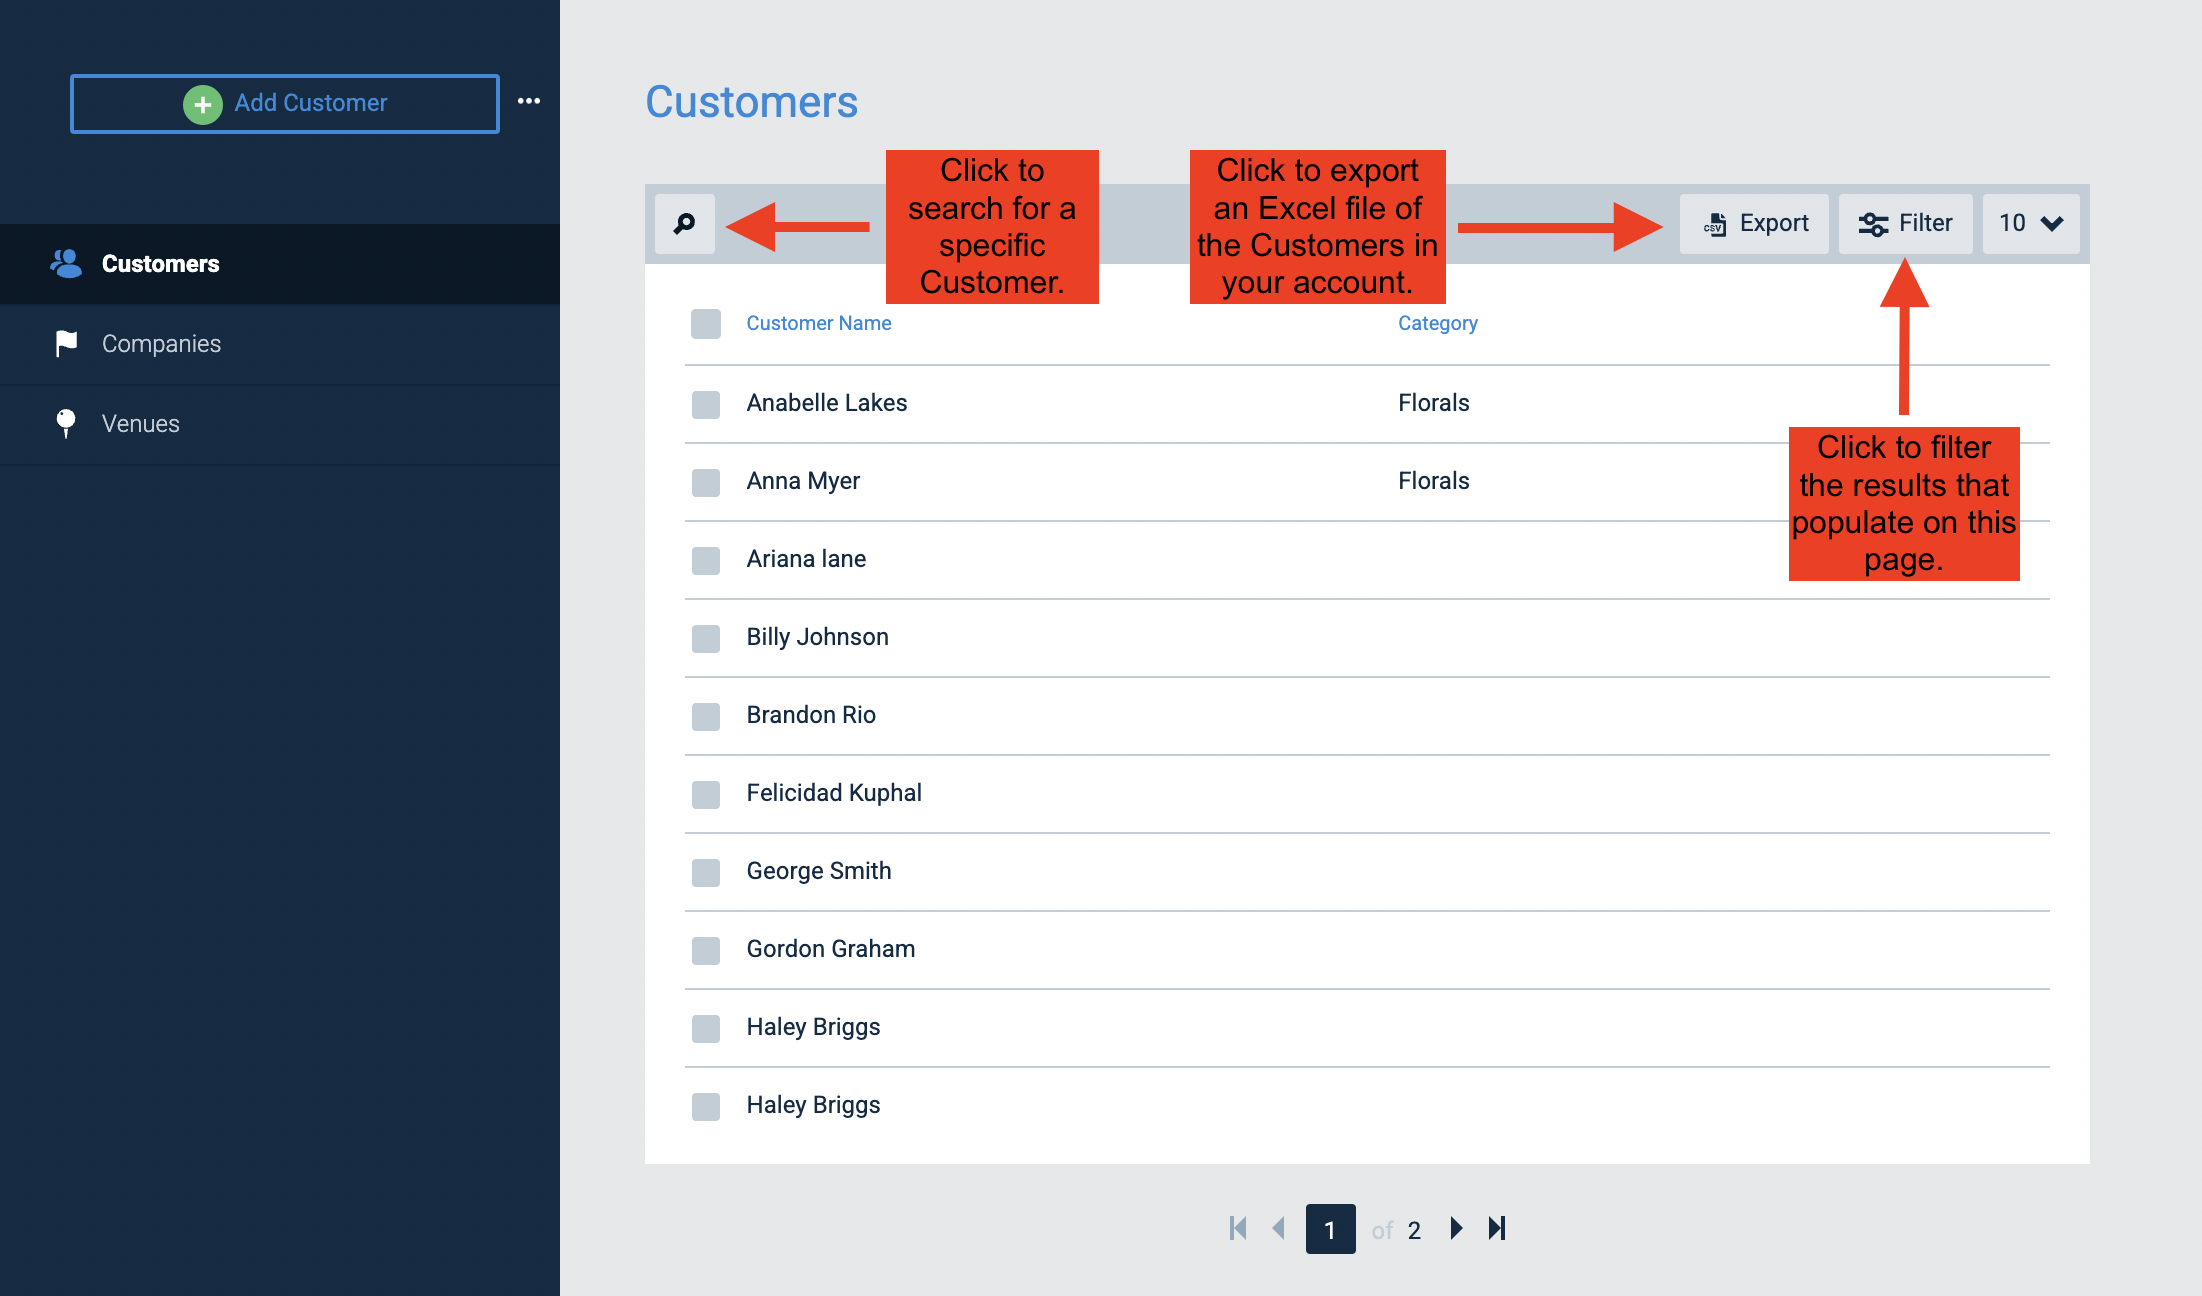Check the George Smith row checkbox
This screenshot has width=2202, height=1296.
(706, 872)
